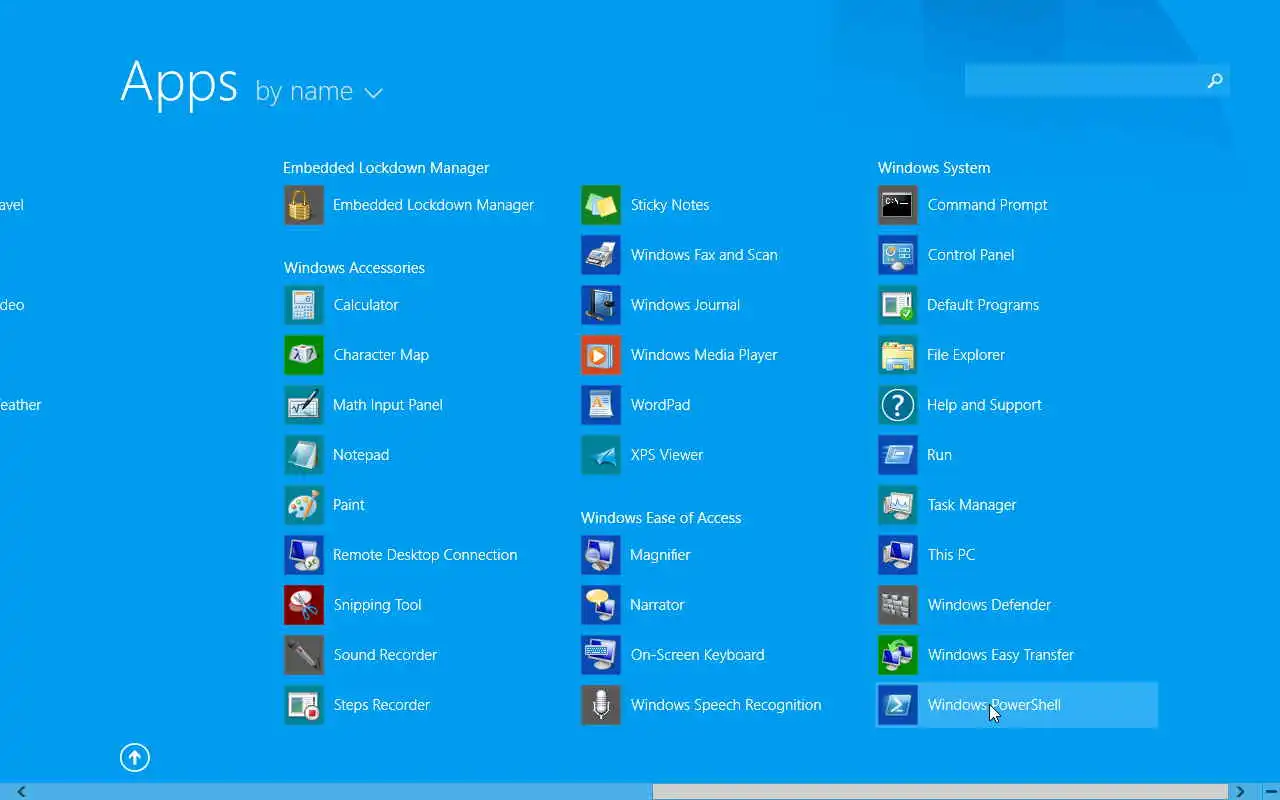1280x800 pixels.
Task: Click the Windows Accessories group header
Action: [x=354, y=268]
